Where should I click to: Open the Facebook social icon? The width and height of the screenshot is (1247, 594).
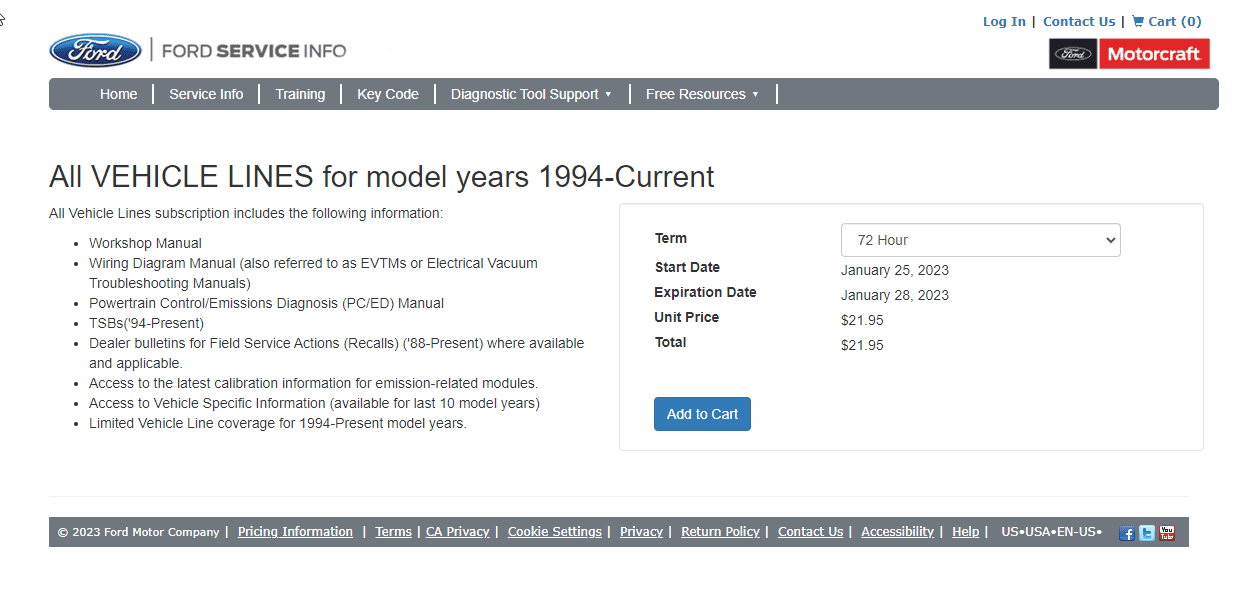tap(1127, 533)
